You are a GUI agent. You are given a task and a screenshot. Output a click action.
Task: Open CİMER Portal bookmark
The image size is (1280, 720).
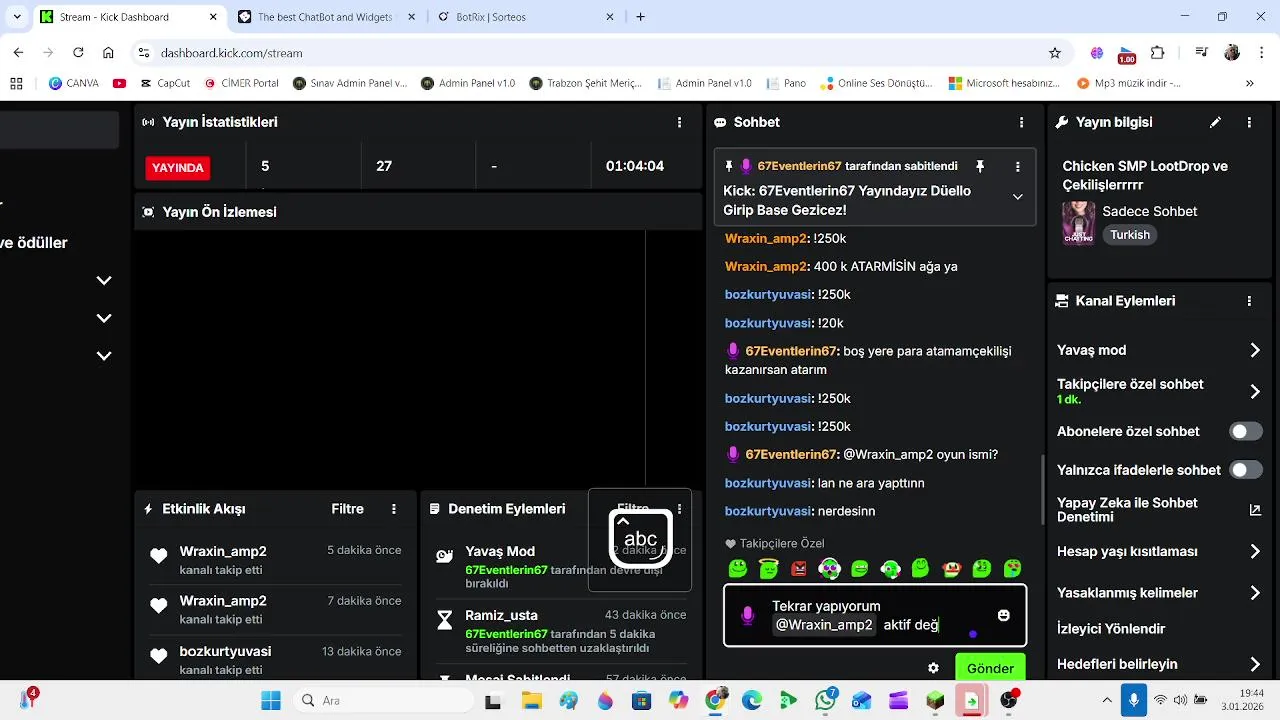(240, 84)
